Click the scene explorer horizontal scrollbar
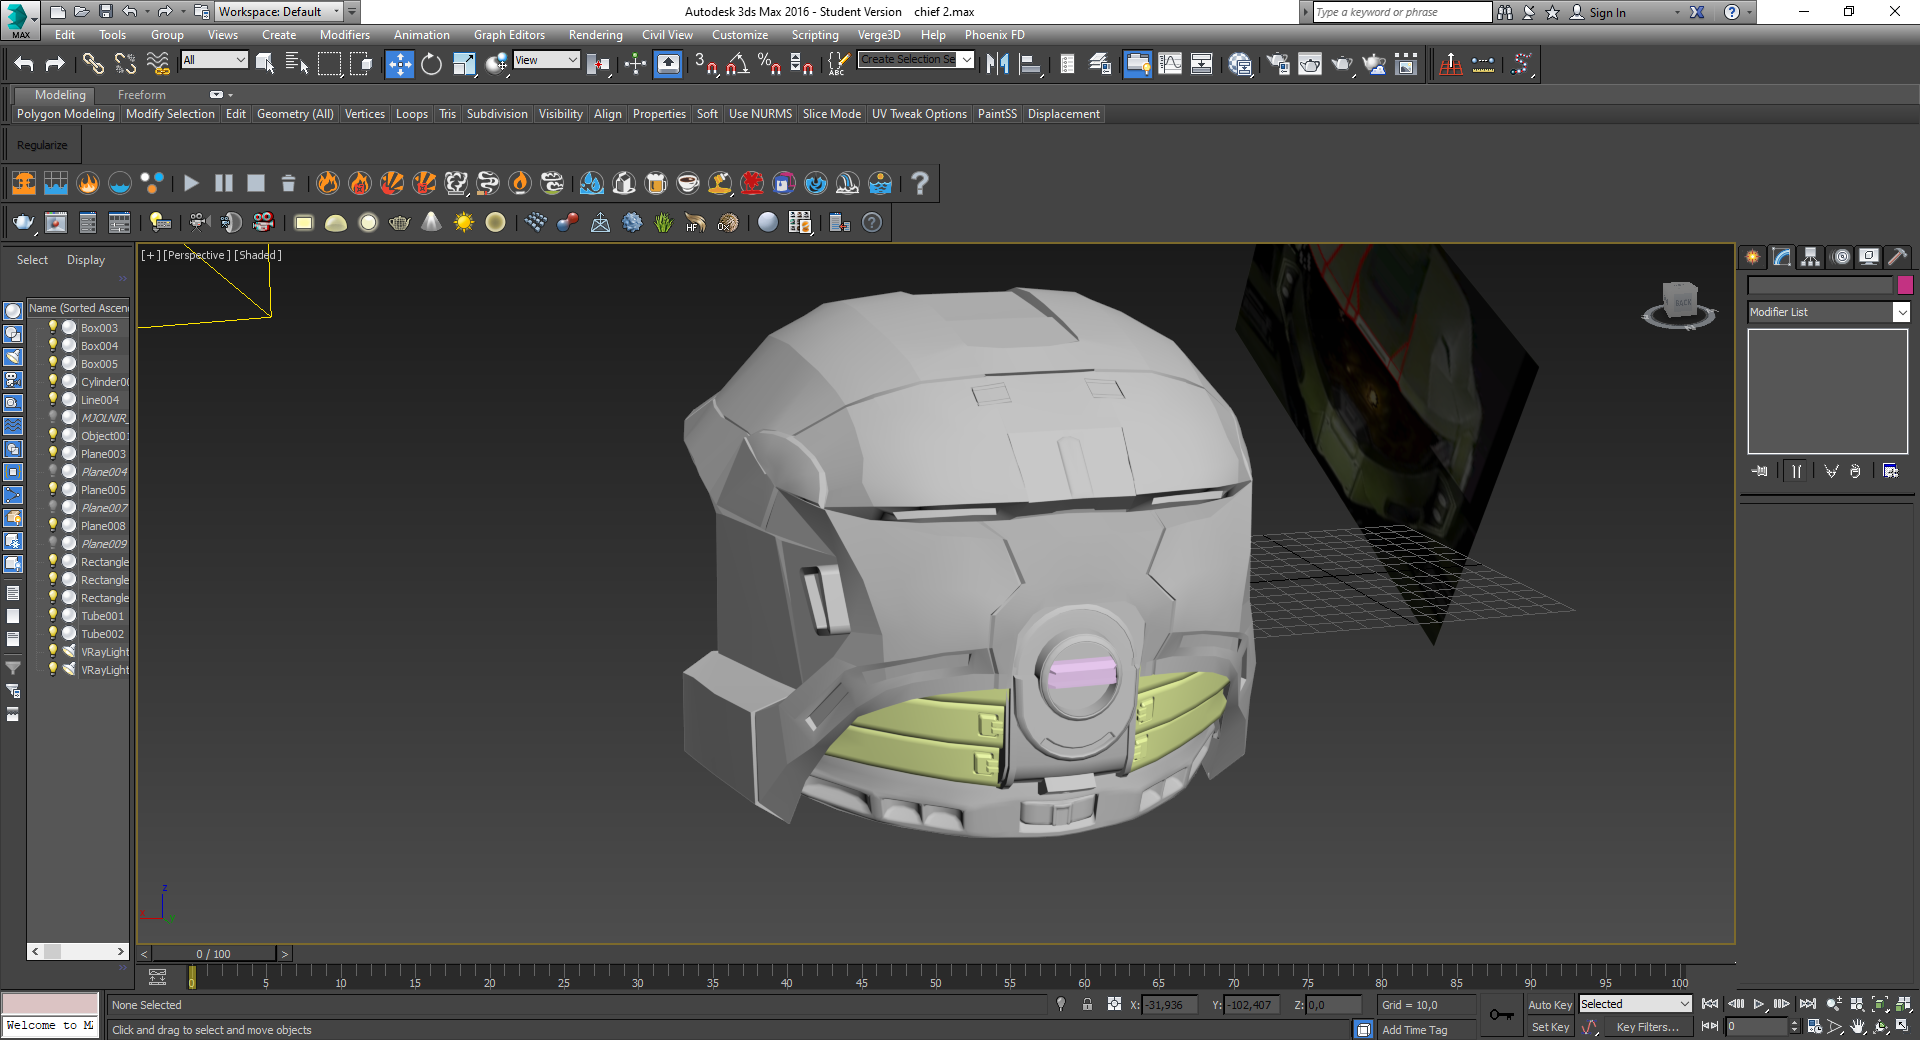The height and width of the screenshot is (1040, 1920). click(x=79, y=951)
